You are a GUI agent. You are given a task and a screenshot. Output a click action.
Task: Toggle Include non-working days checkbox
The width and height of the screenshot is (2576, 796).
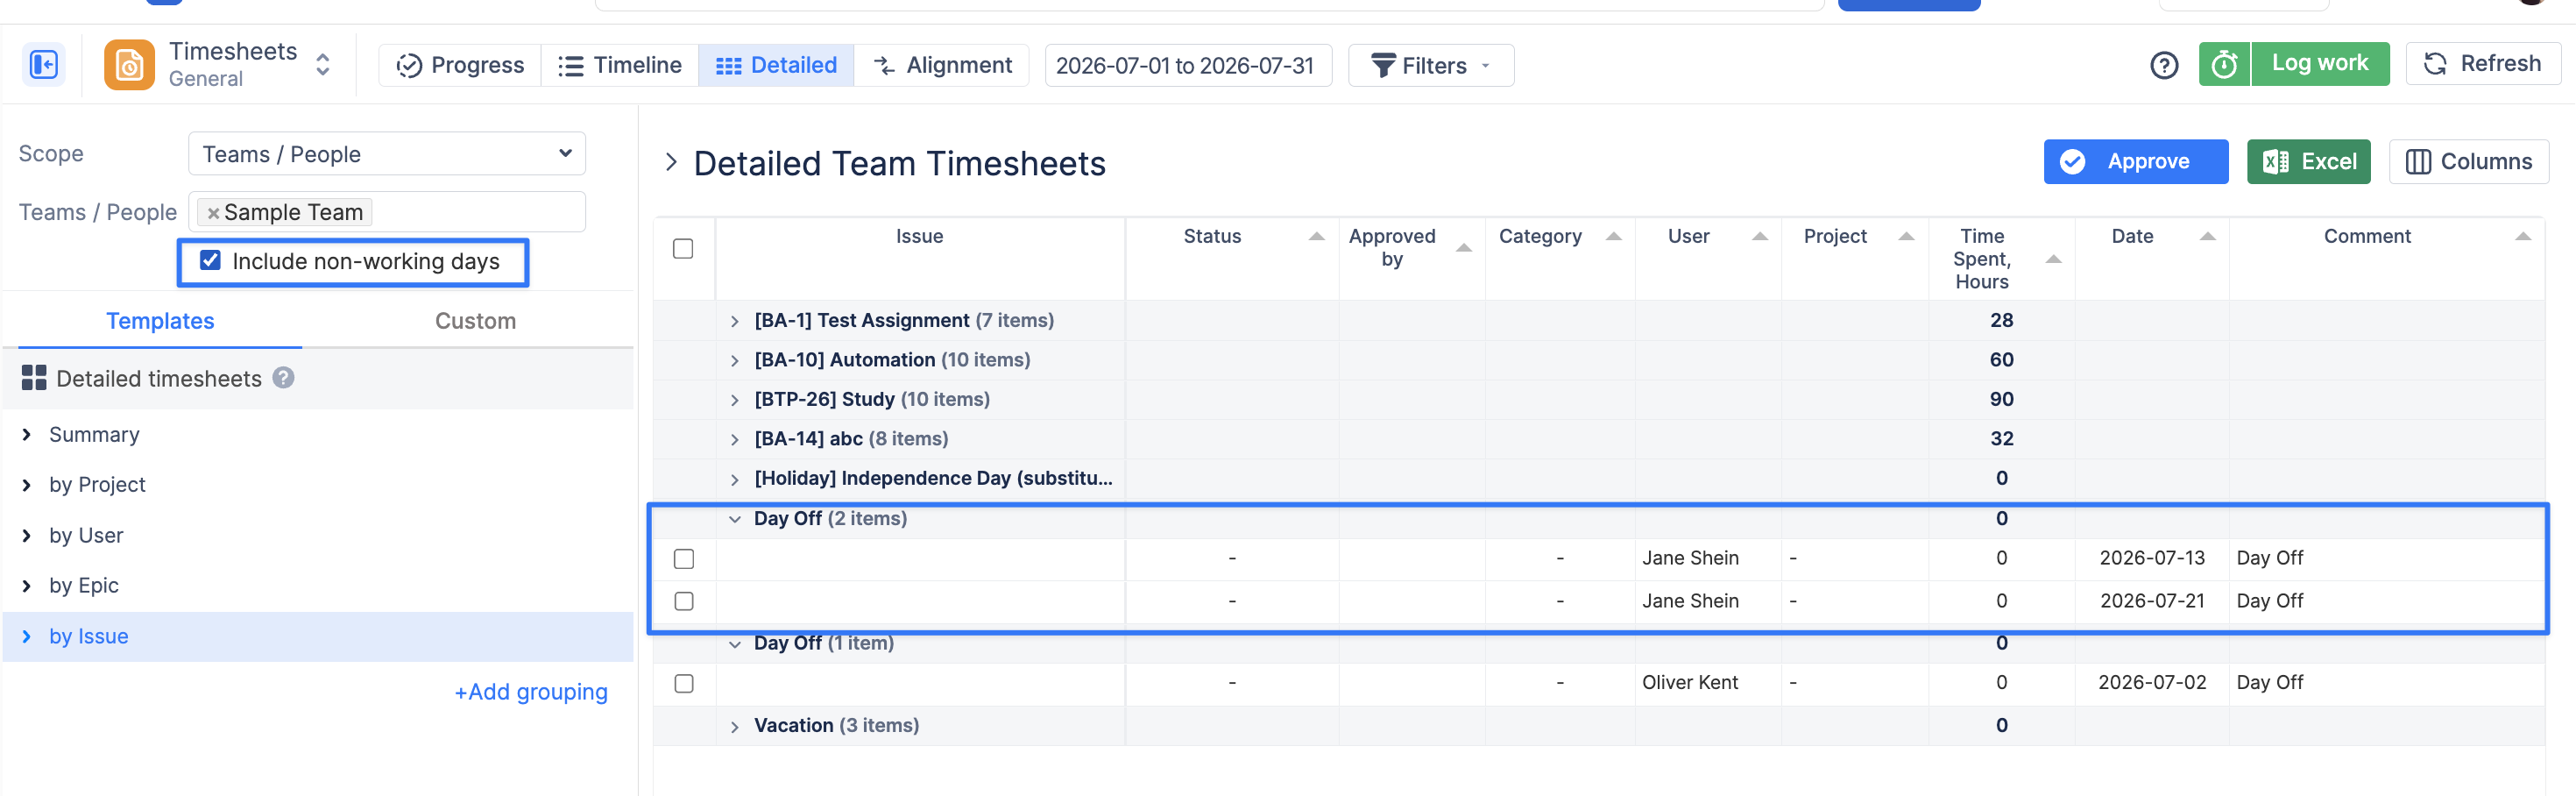(x=210, y=260)
